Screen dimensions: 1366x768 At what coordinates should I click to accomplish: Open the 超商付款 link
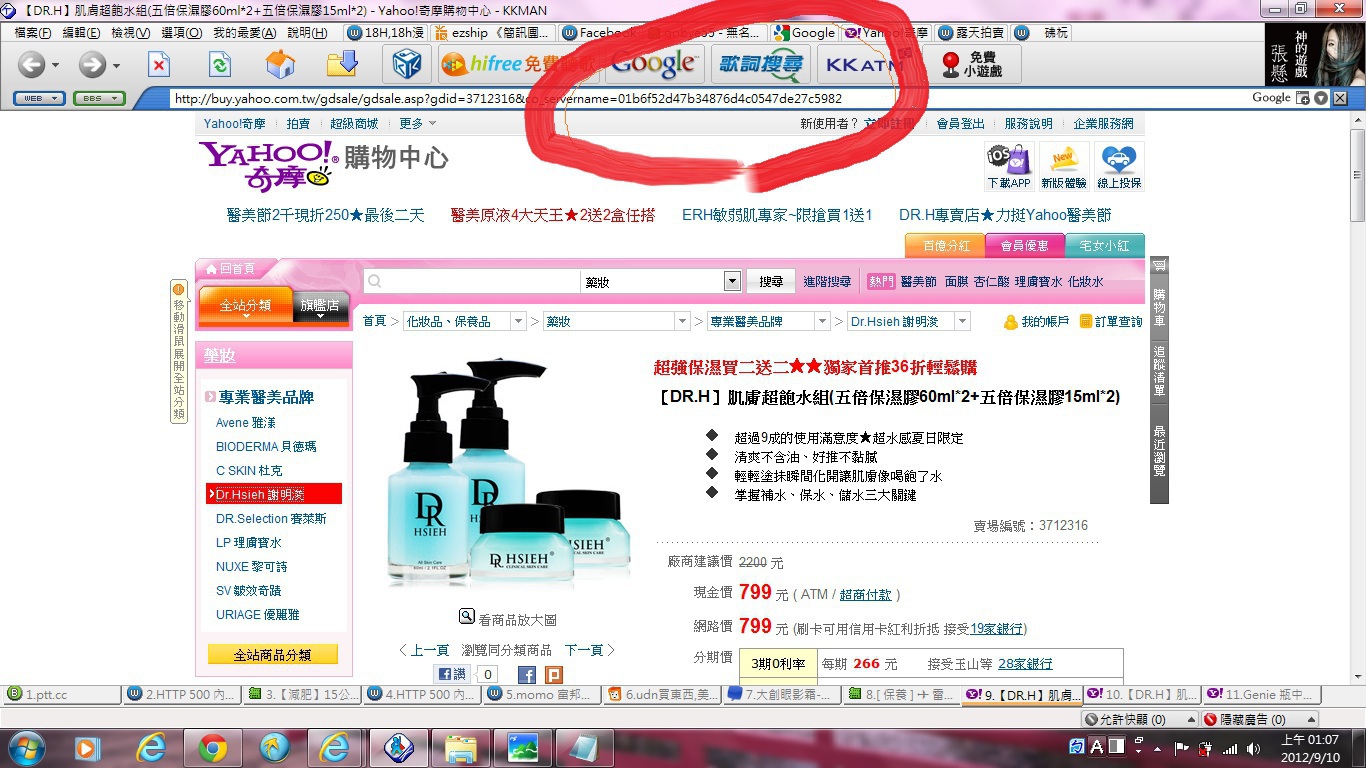(865, 594)
